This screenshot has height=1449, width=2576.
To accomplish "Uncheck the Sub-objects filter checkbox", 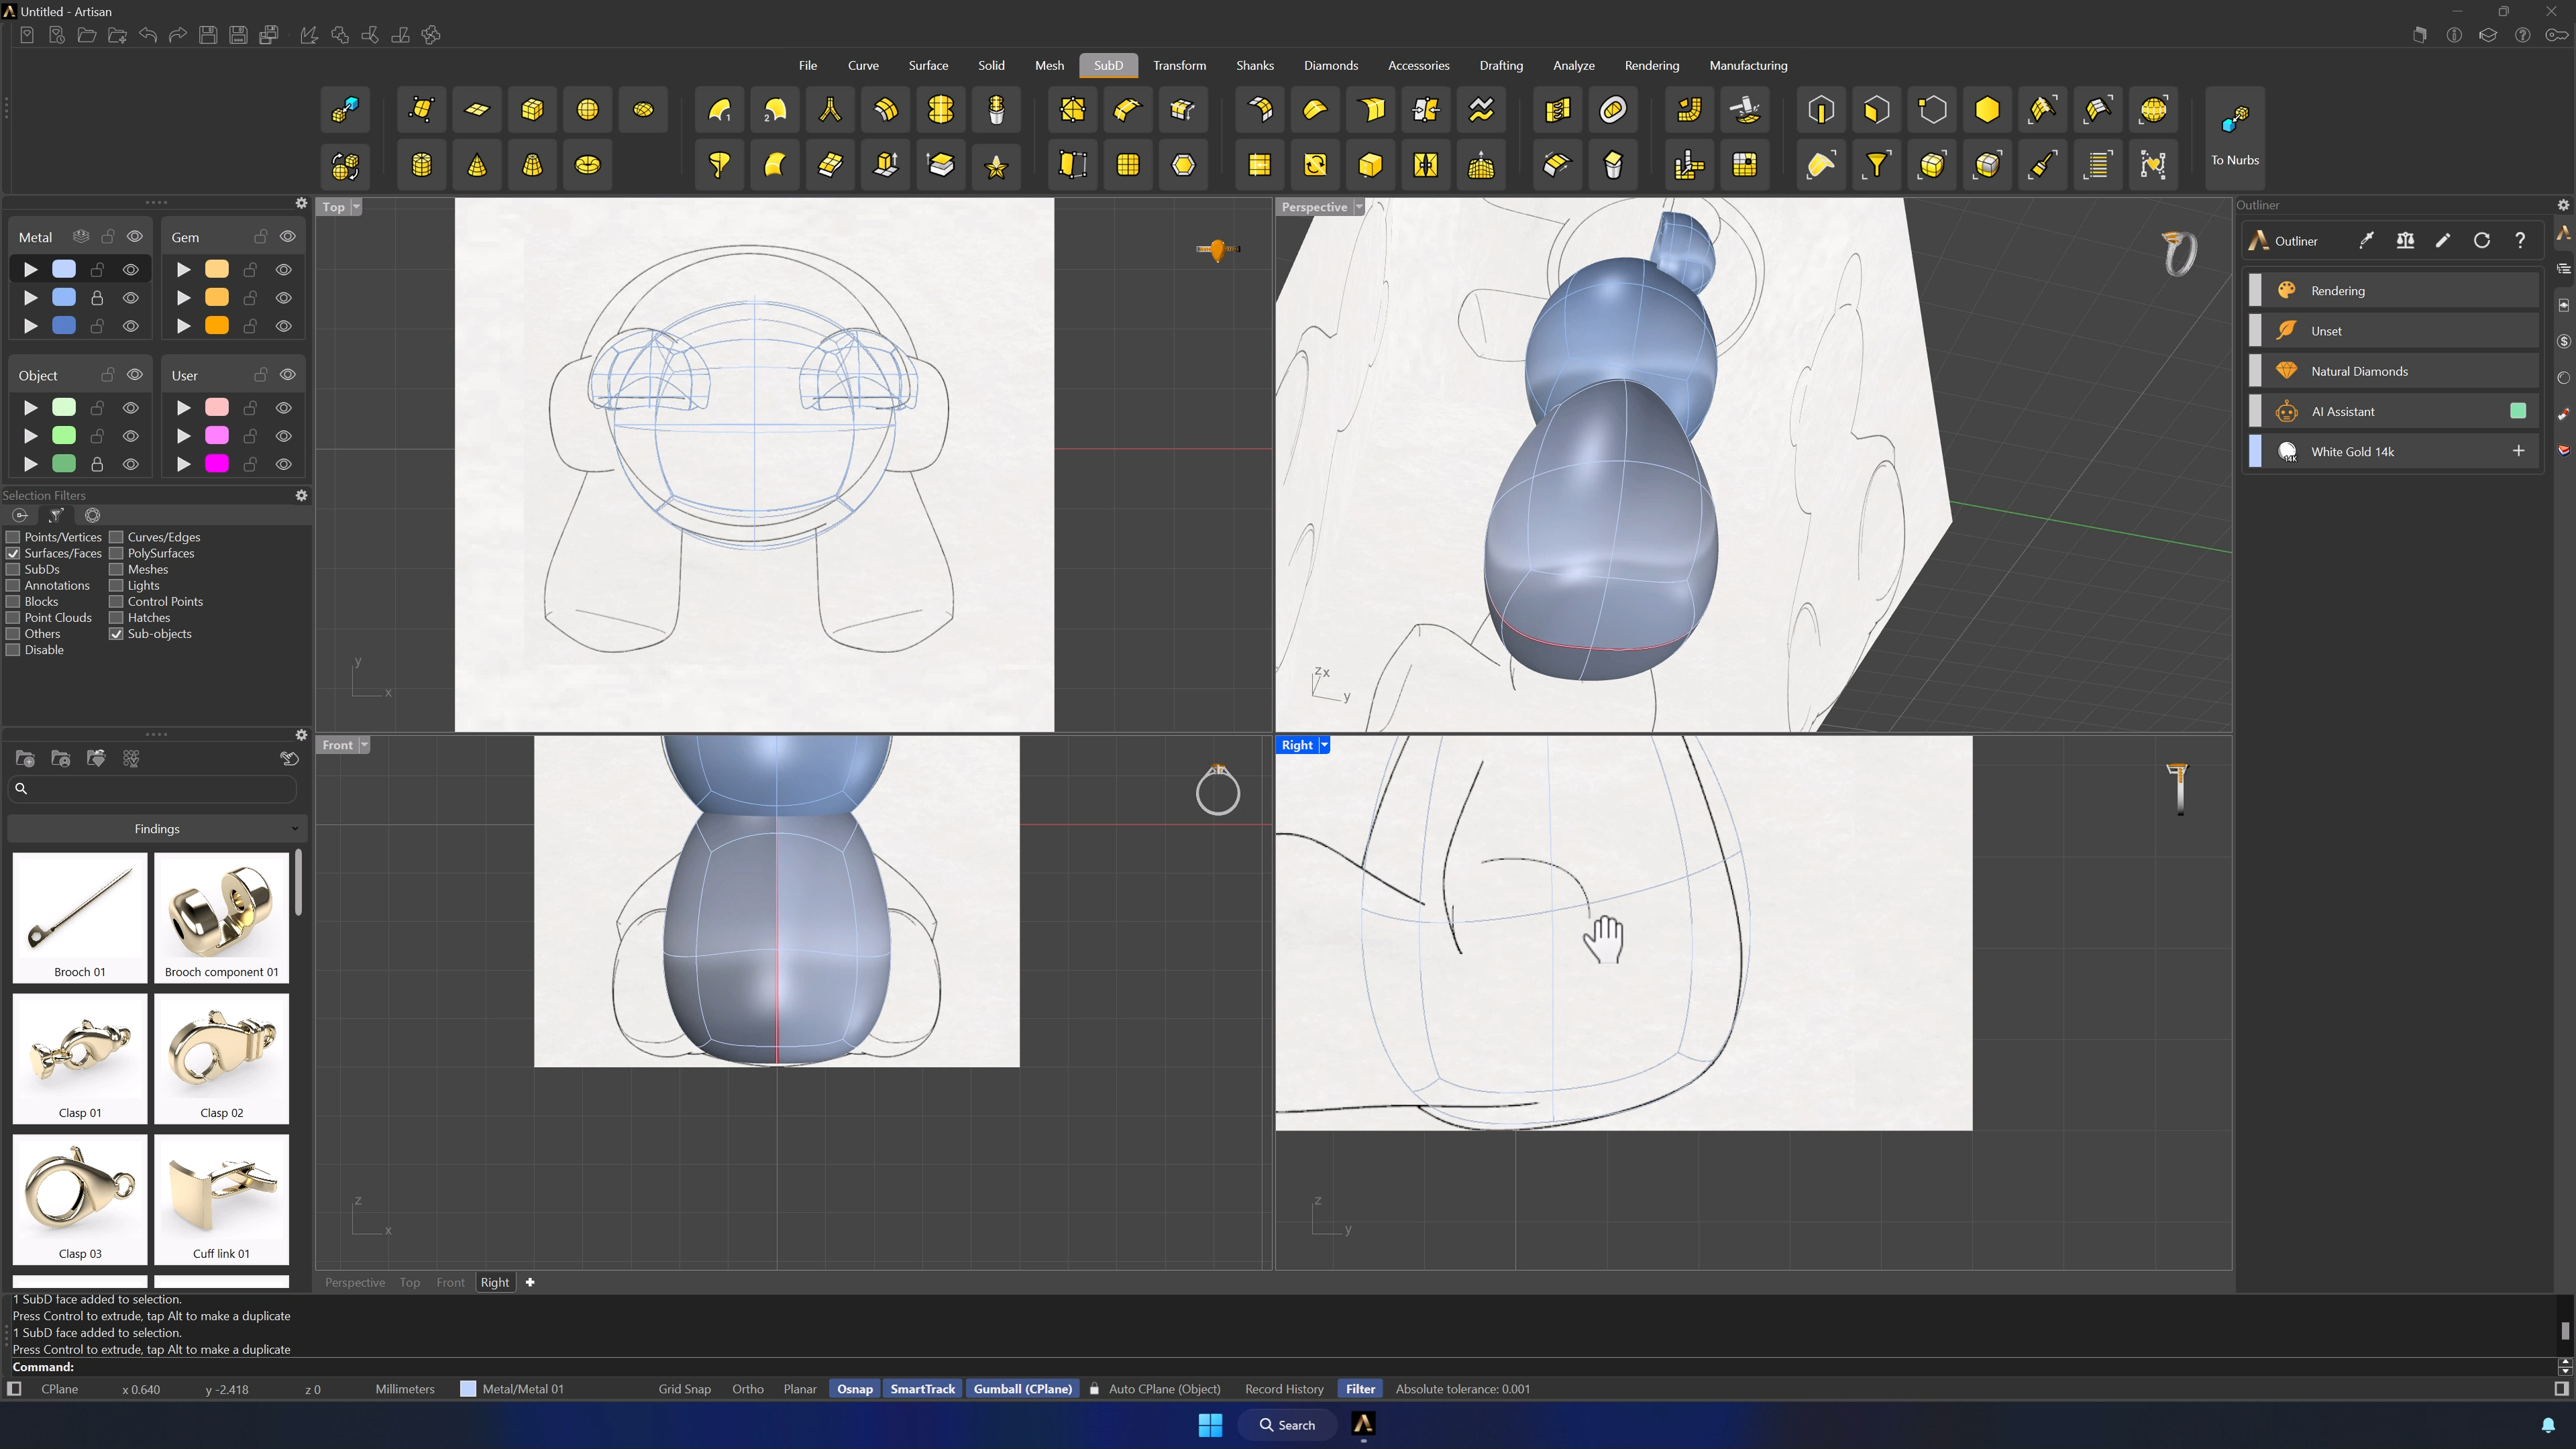I will pyautogui.click(x=116, y=634).
